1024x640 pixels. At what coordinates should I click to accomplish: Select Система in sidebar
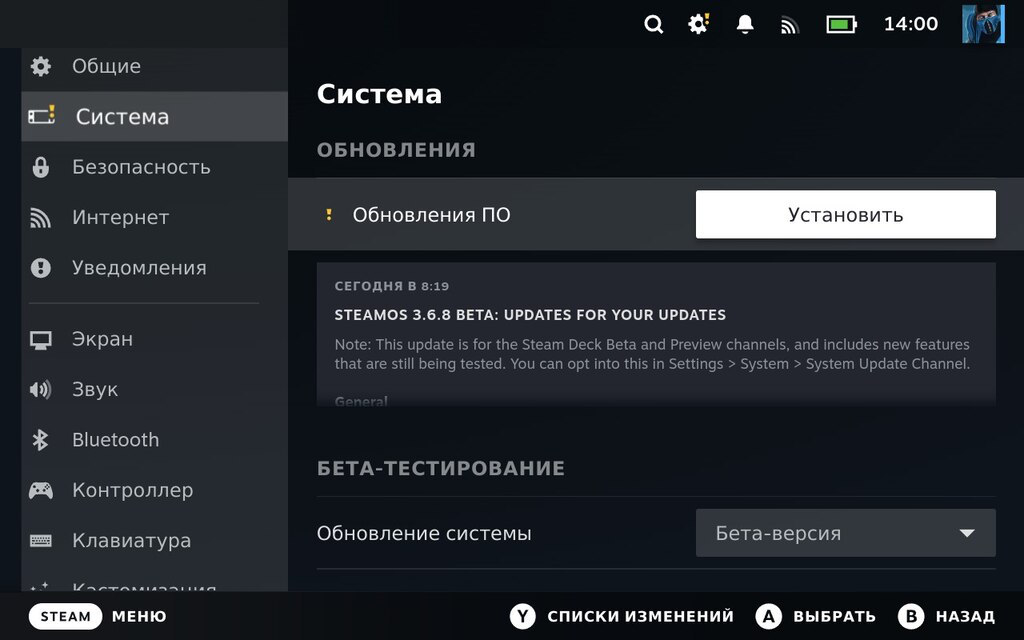click(154, 116)
